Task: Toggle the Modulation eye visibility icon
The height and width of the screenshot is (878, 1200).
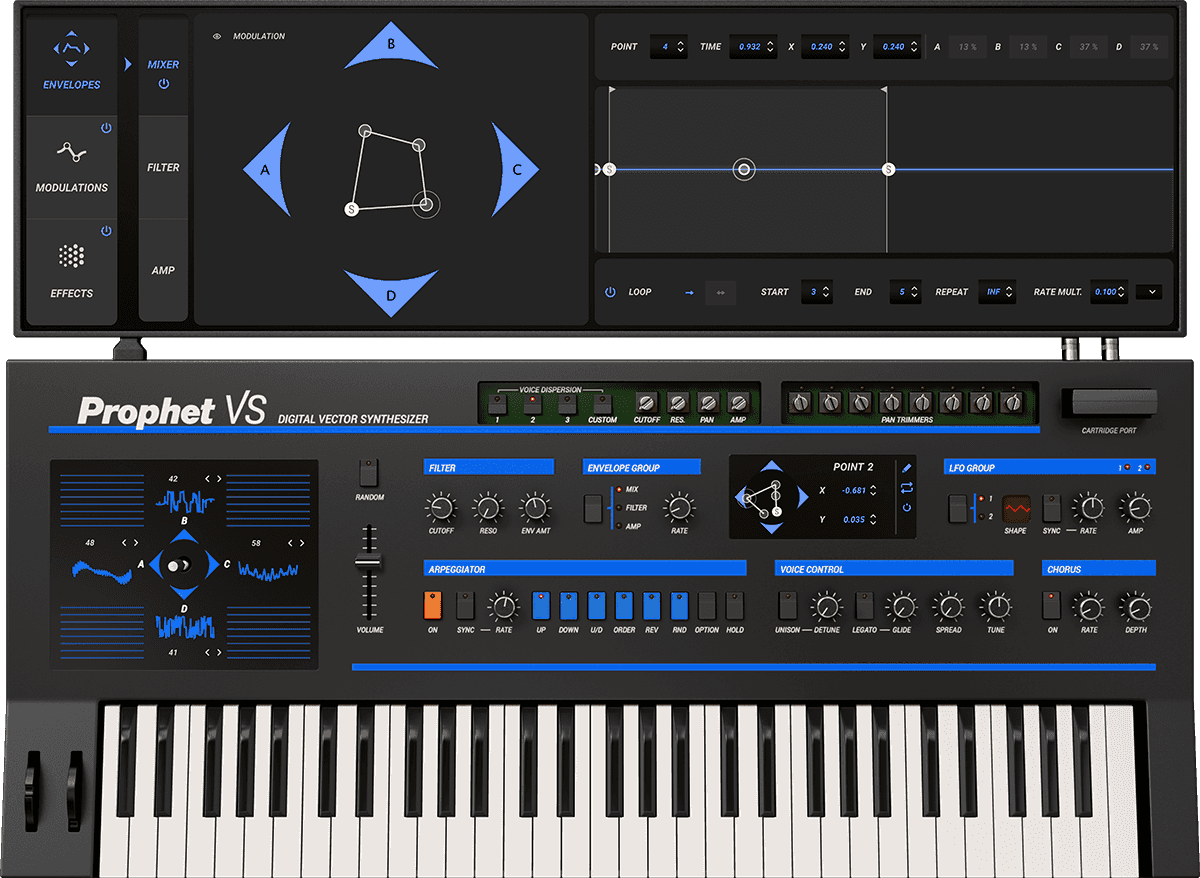Action: tap(217, 37)
